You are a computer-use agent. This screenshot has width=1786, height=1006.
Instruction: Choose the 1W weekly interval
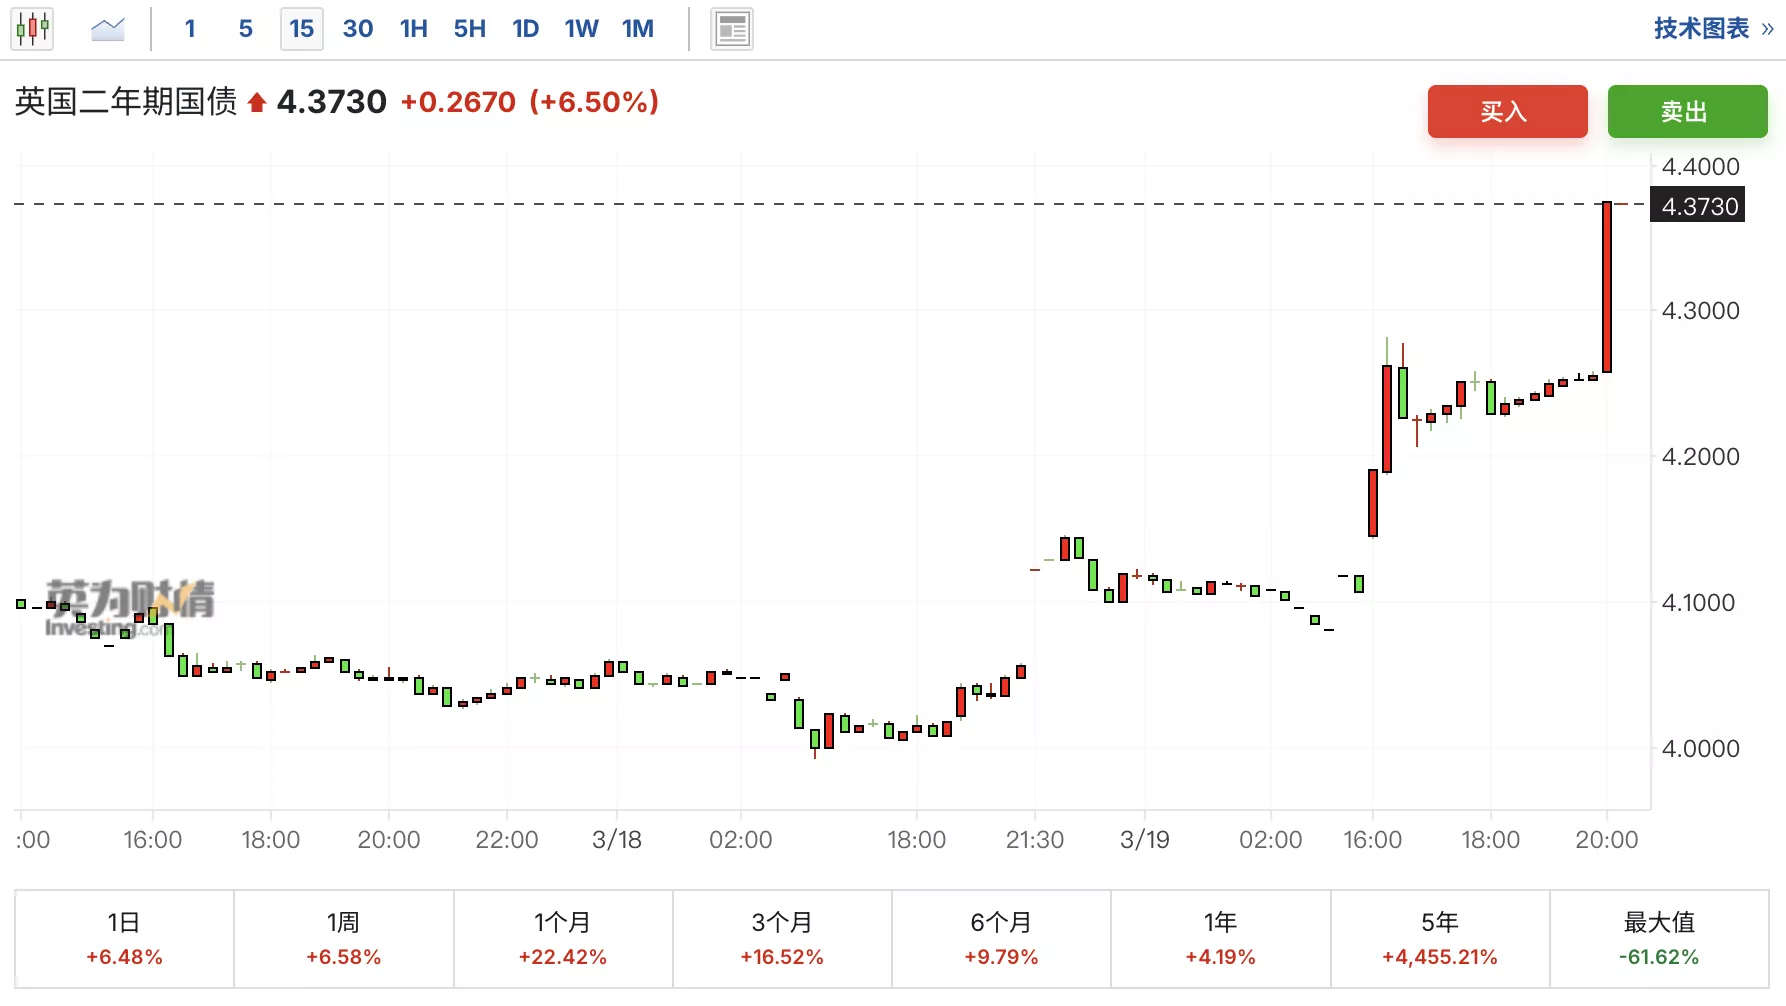pyautogui.click(x=581, y=29)
